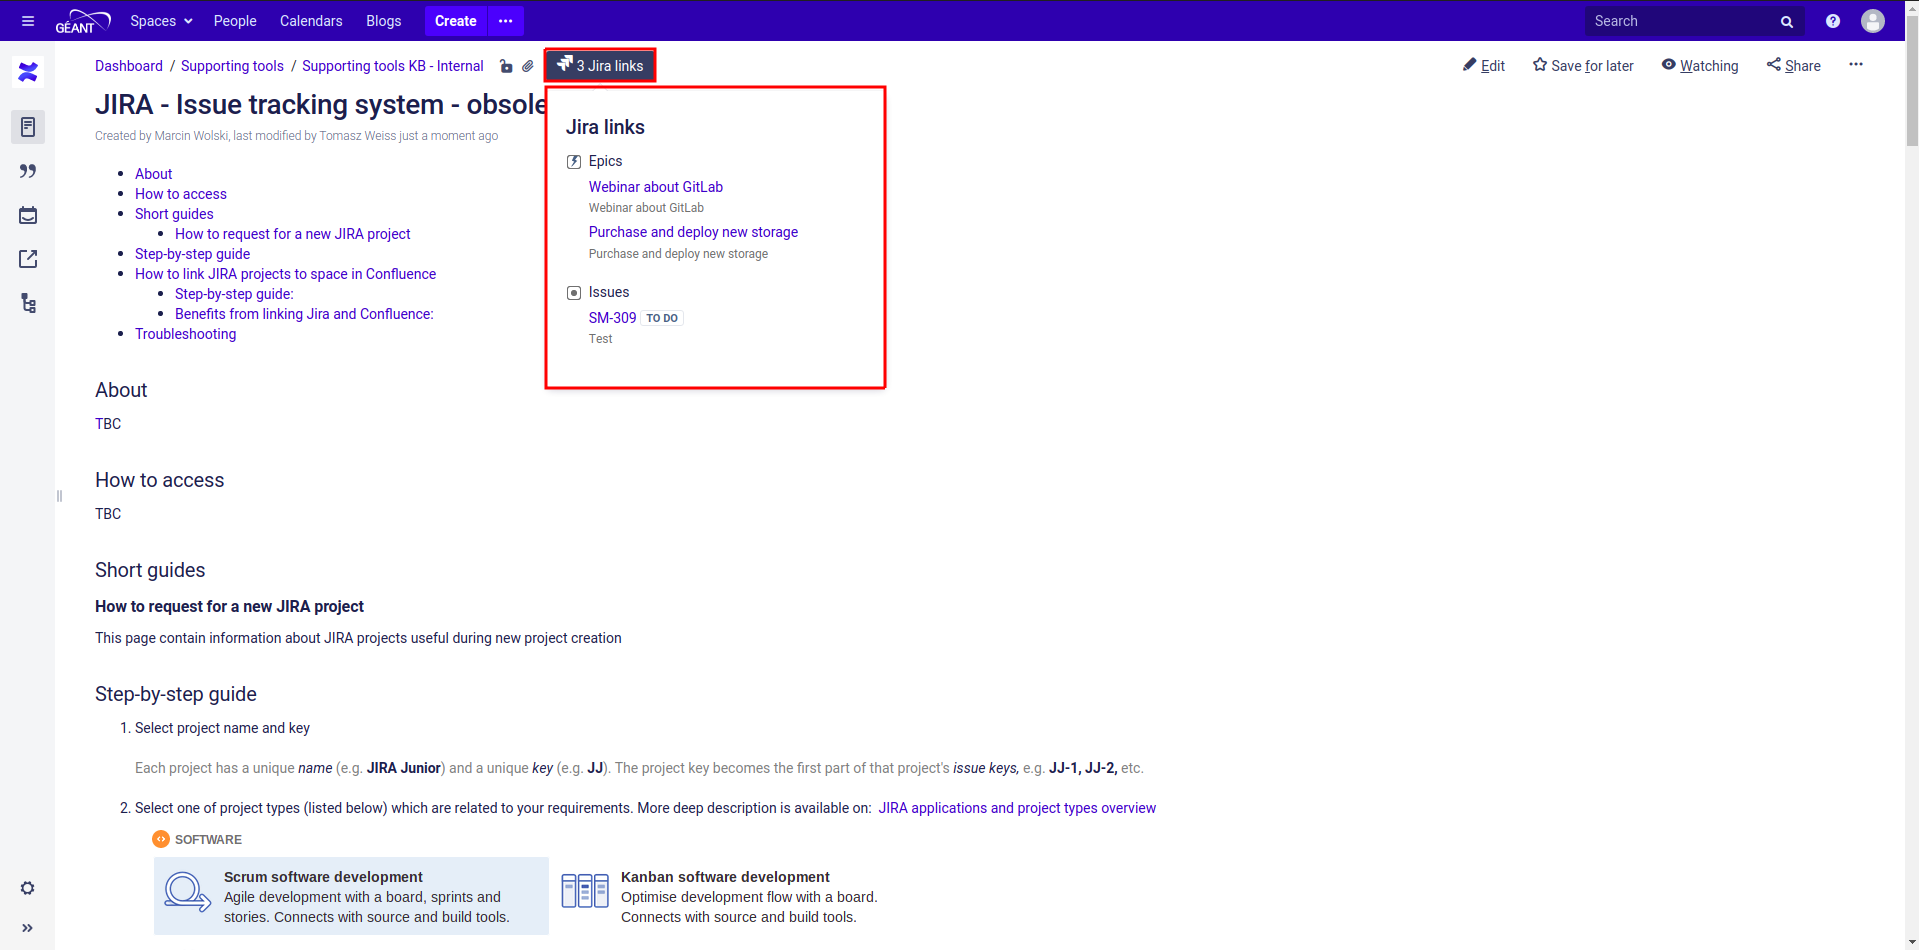Jump to Step-by-step guide top-level contents link
This screenshot has width=1919, height=950.
coord(192,254)
